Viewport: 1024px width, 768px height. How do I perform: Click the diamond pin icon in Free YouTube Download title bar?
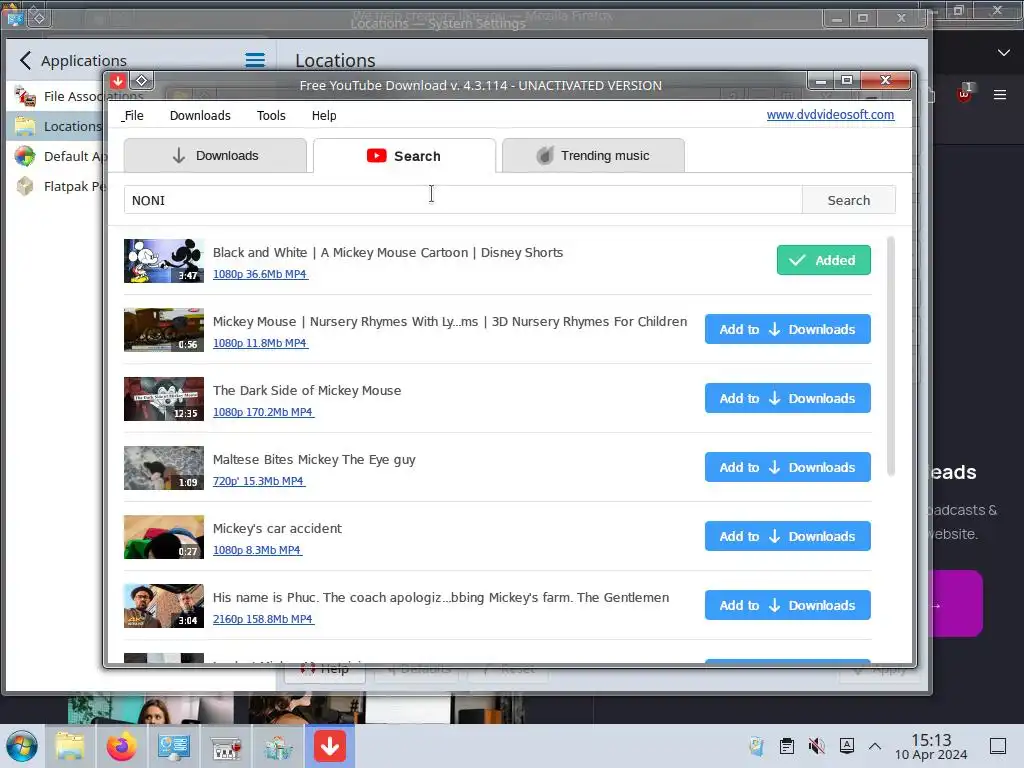click(142, 81)
